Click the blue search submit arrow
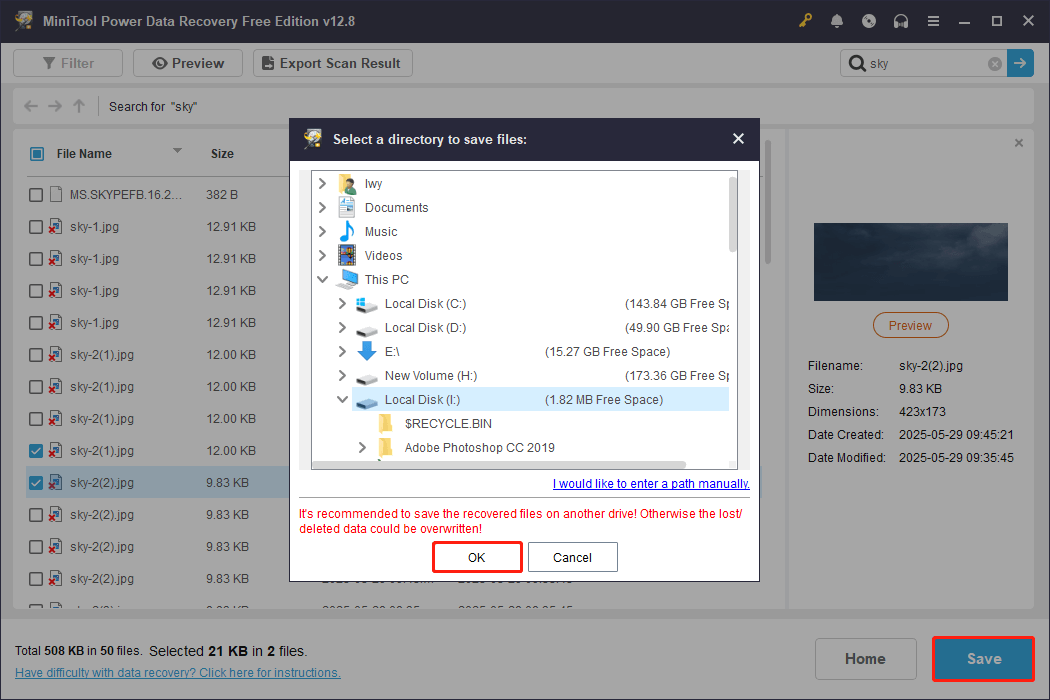 pos(1020,63)
